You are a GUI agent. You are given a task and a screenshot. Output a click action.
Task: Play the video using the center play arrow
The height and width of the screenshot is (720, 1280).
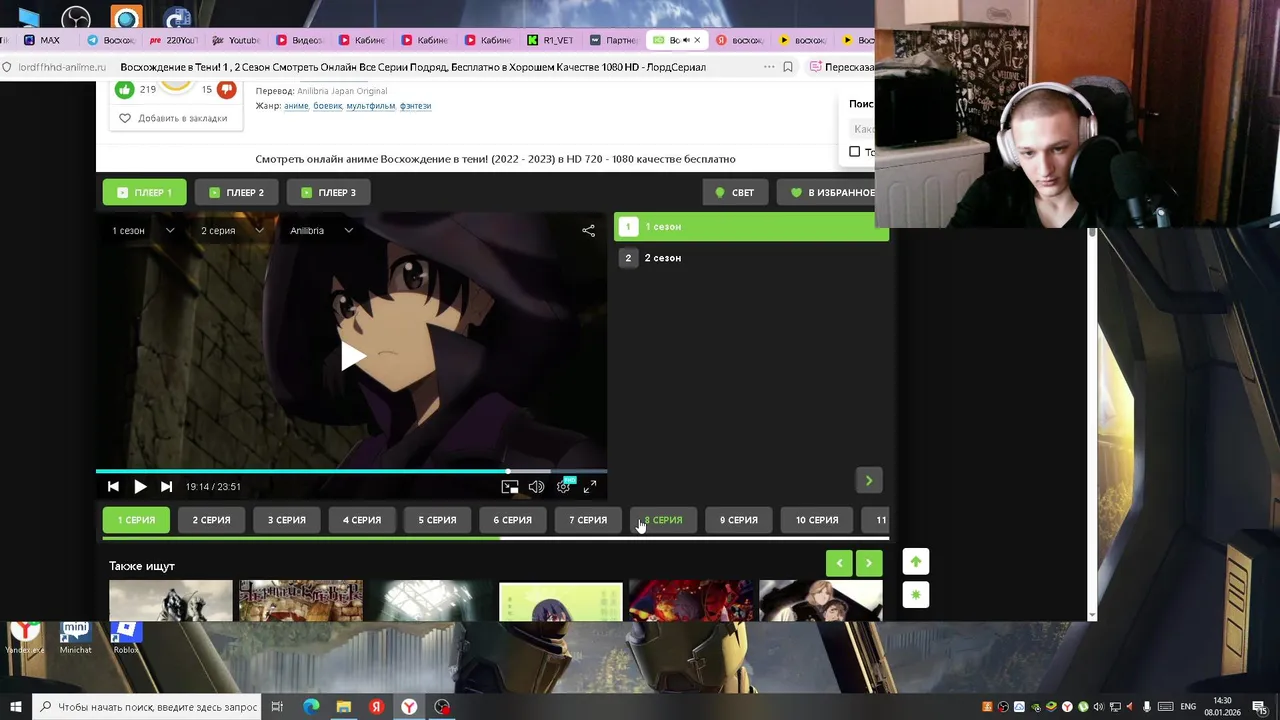352,356
